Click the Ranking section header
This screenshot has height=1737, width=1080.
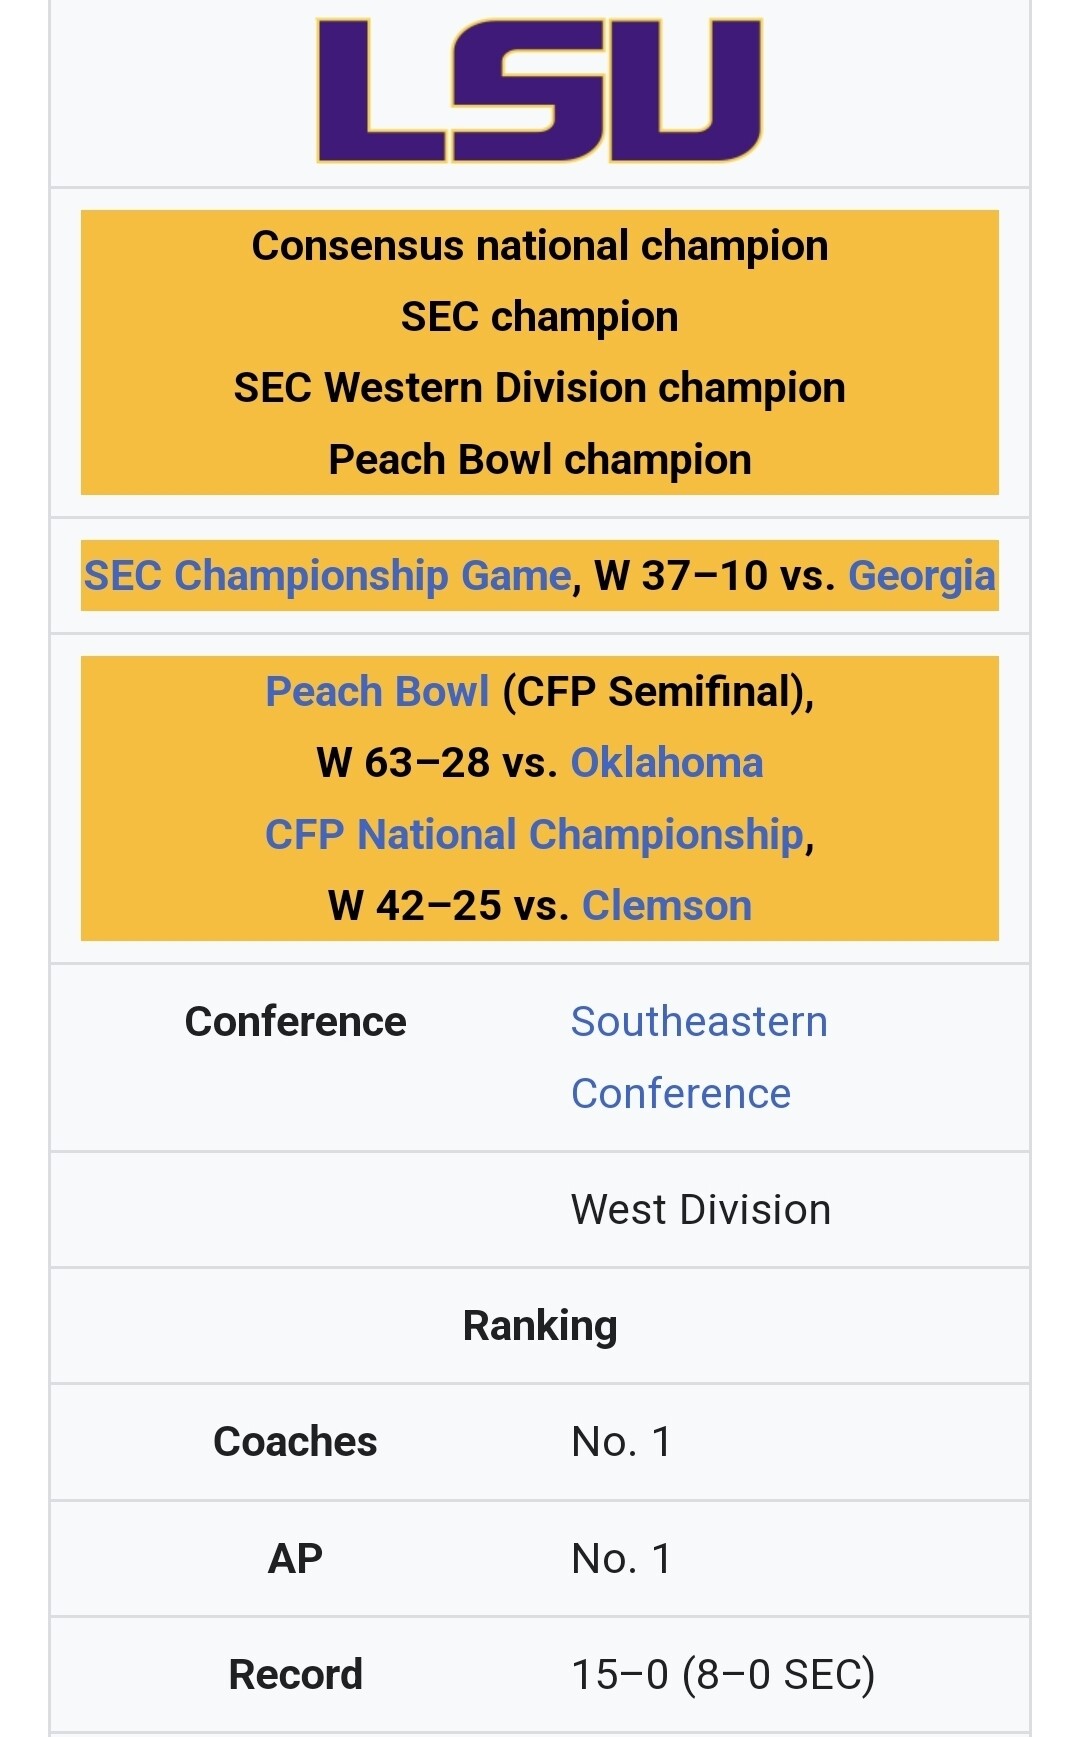(540, 1326)
